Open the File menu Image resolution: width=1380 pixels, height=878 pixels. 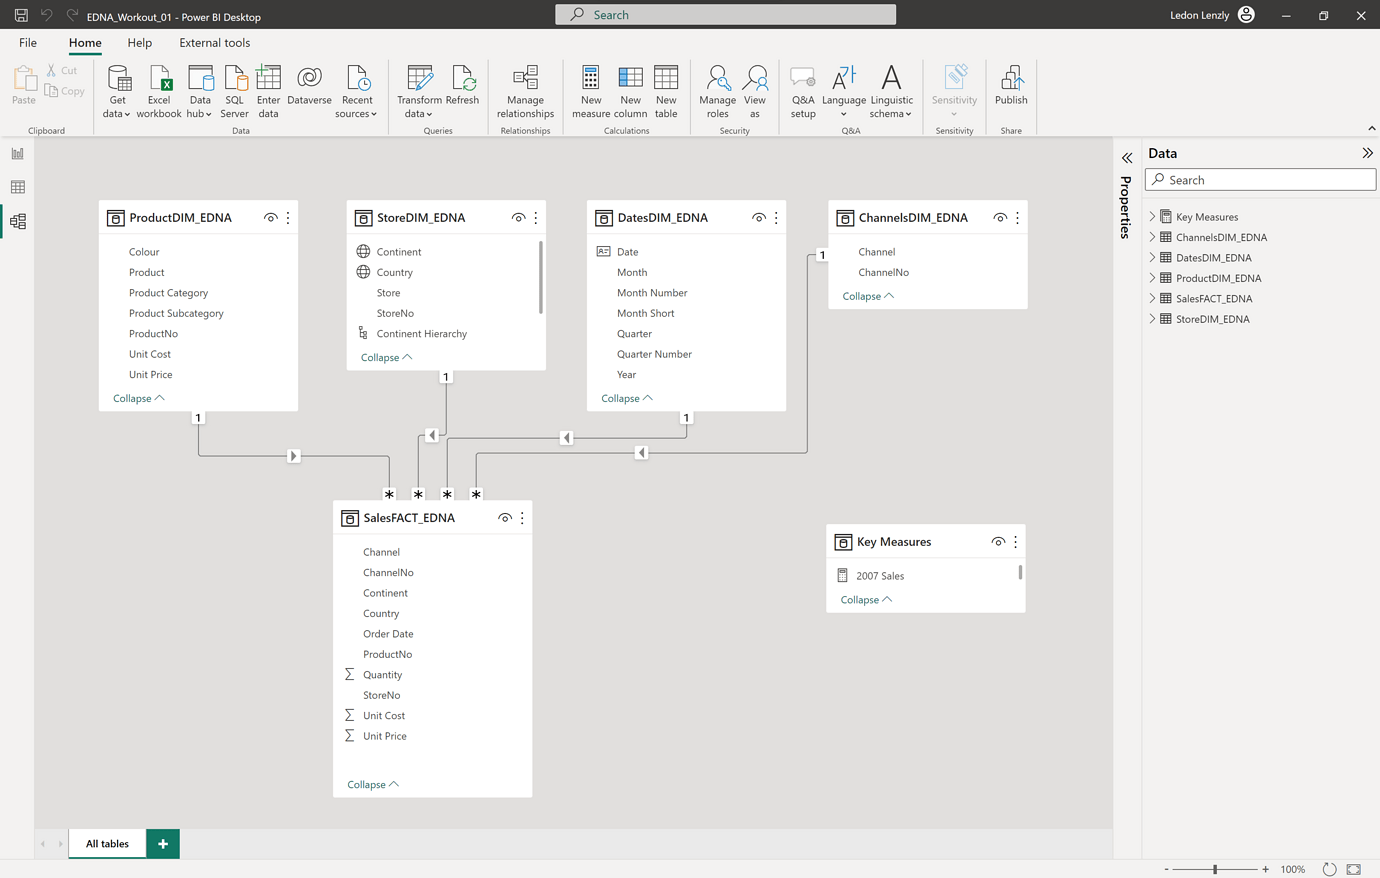click(27, 43)
